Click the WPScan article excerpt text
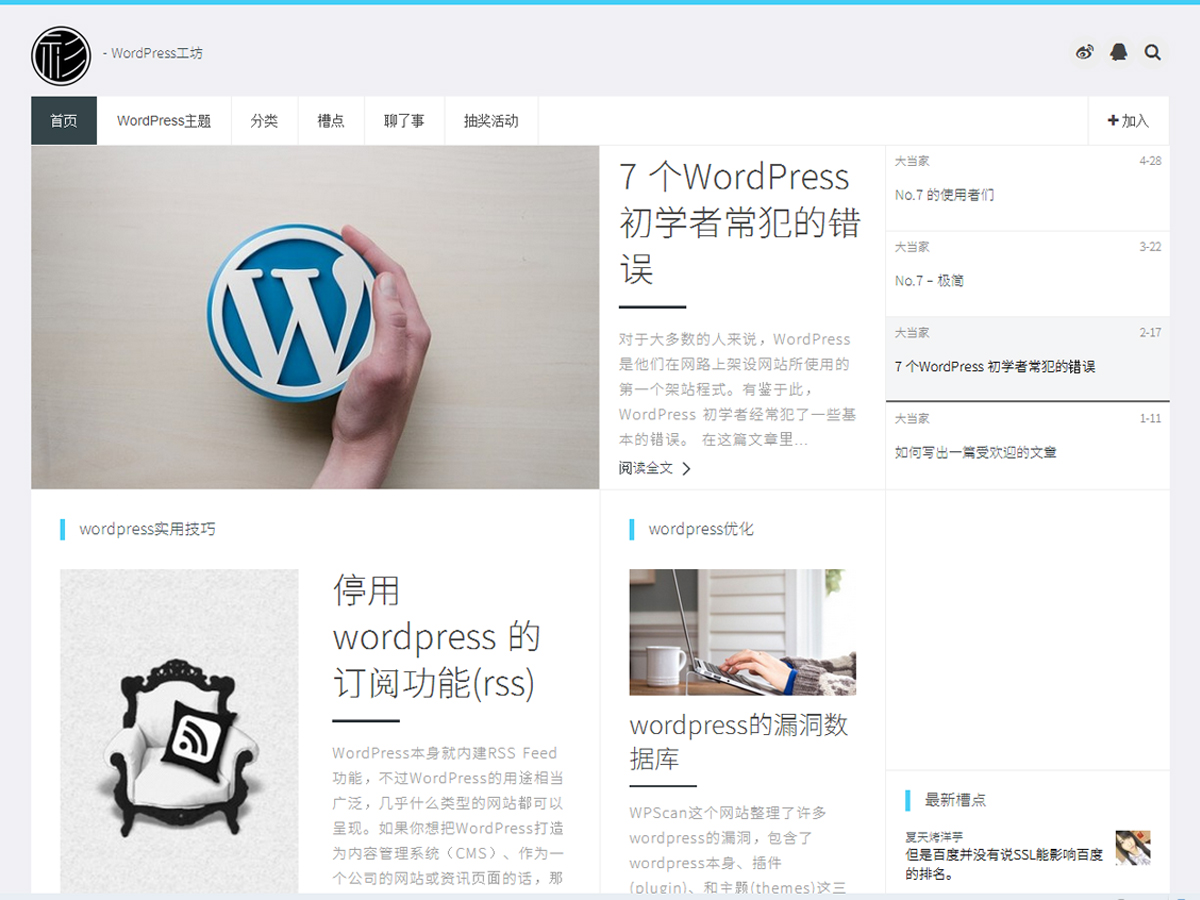 pos(738,850)
